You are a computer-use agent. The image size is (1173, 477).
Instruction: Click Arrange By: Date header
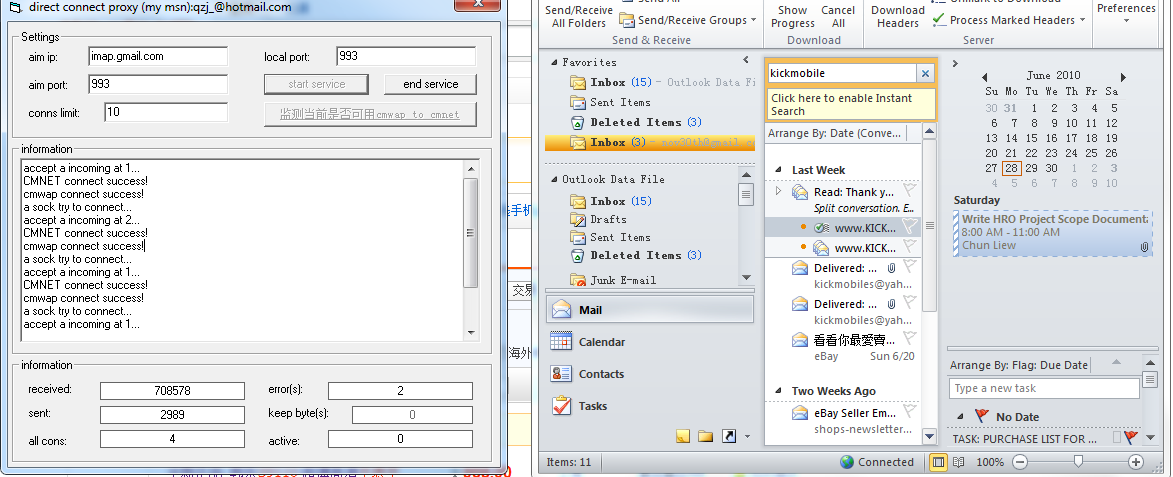[836, 133]
